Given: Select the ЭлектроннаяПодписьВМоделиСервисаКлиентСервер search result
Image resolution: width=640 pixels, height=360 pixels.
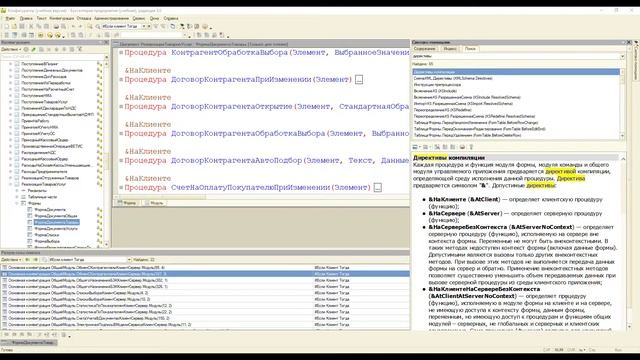Looking at the screenshot, I should (205, 324).
